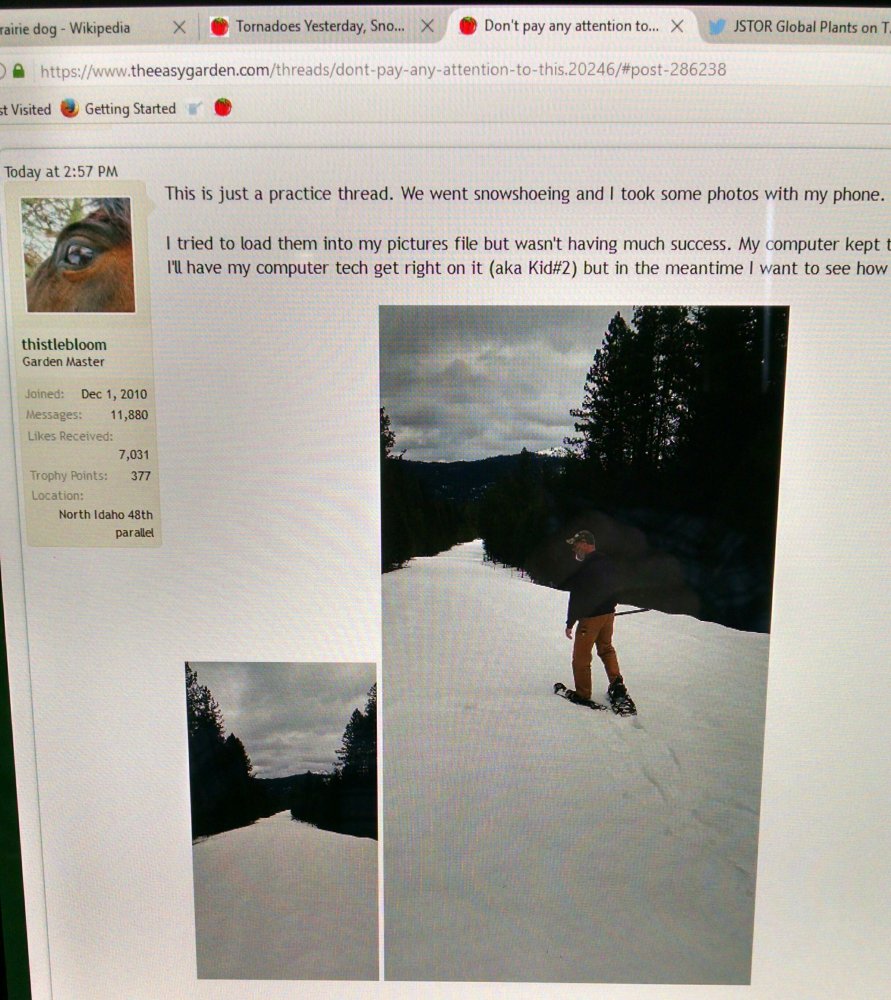
Task: Click the 11,880 messages count
Action: click(129, 415)
